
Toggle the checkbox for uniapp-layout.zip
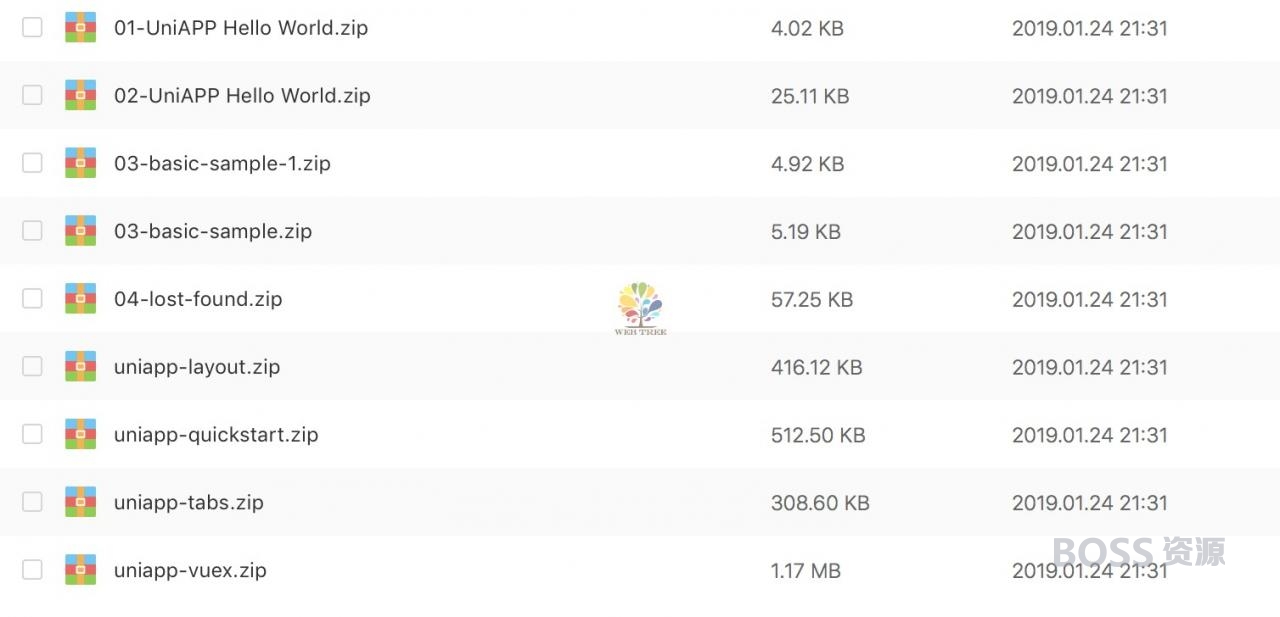point(32,366)
